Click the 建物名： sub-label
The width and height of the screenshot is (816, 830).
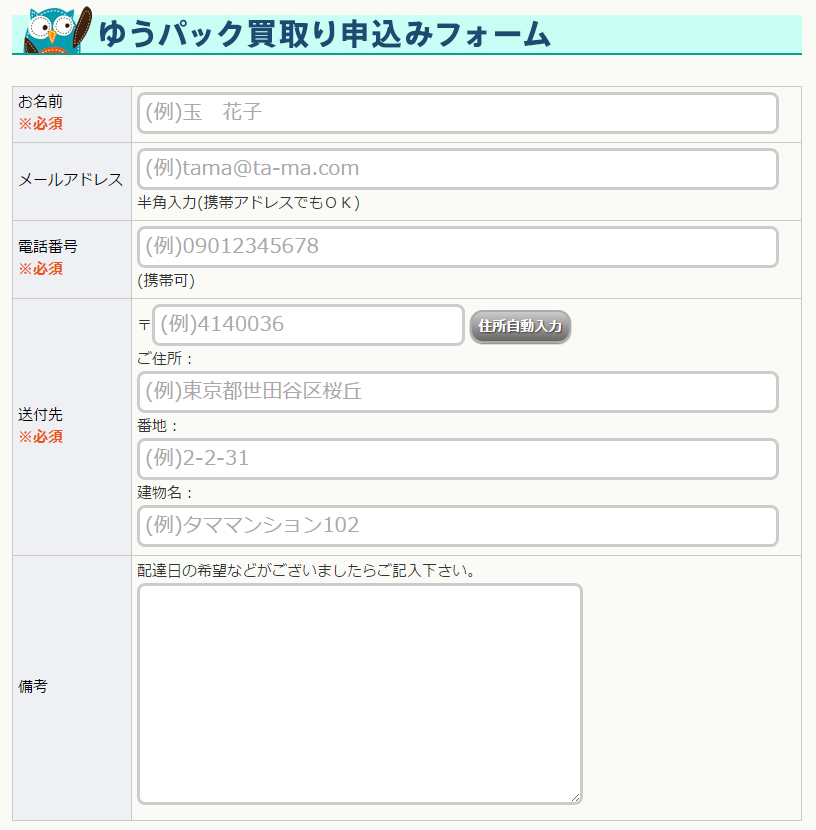165,492
